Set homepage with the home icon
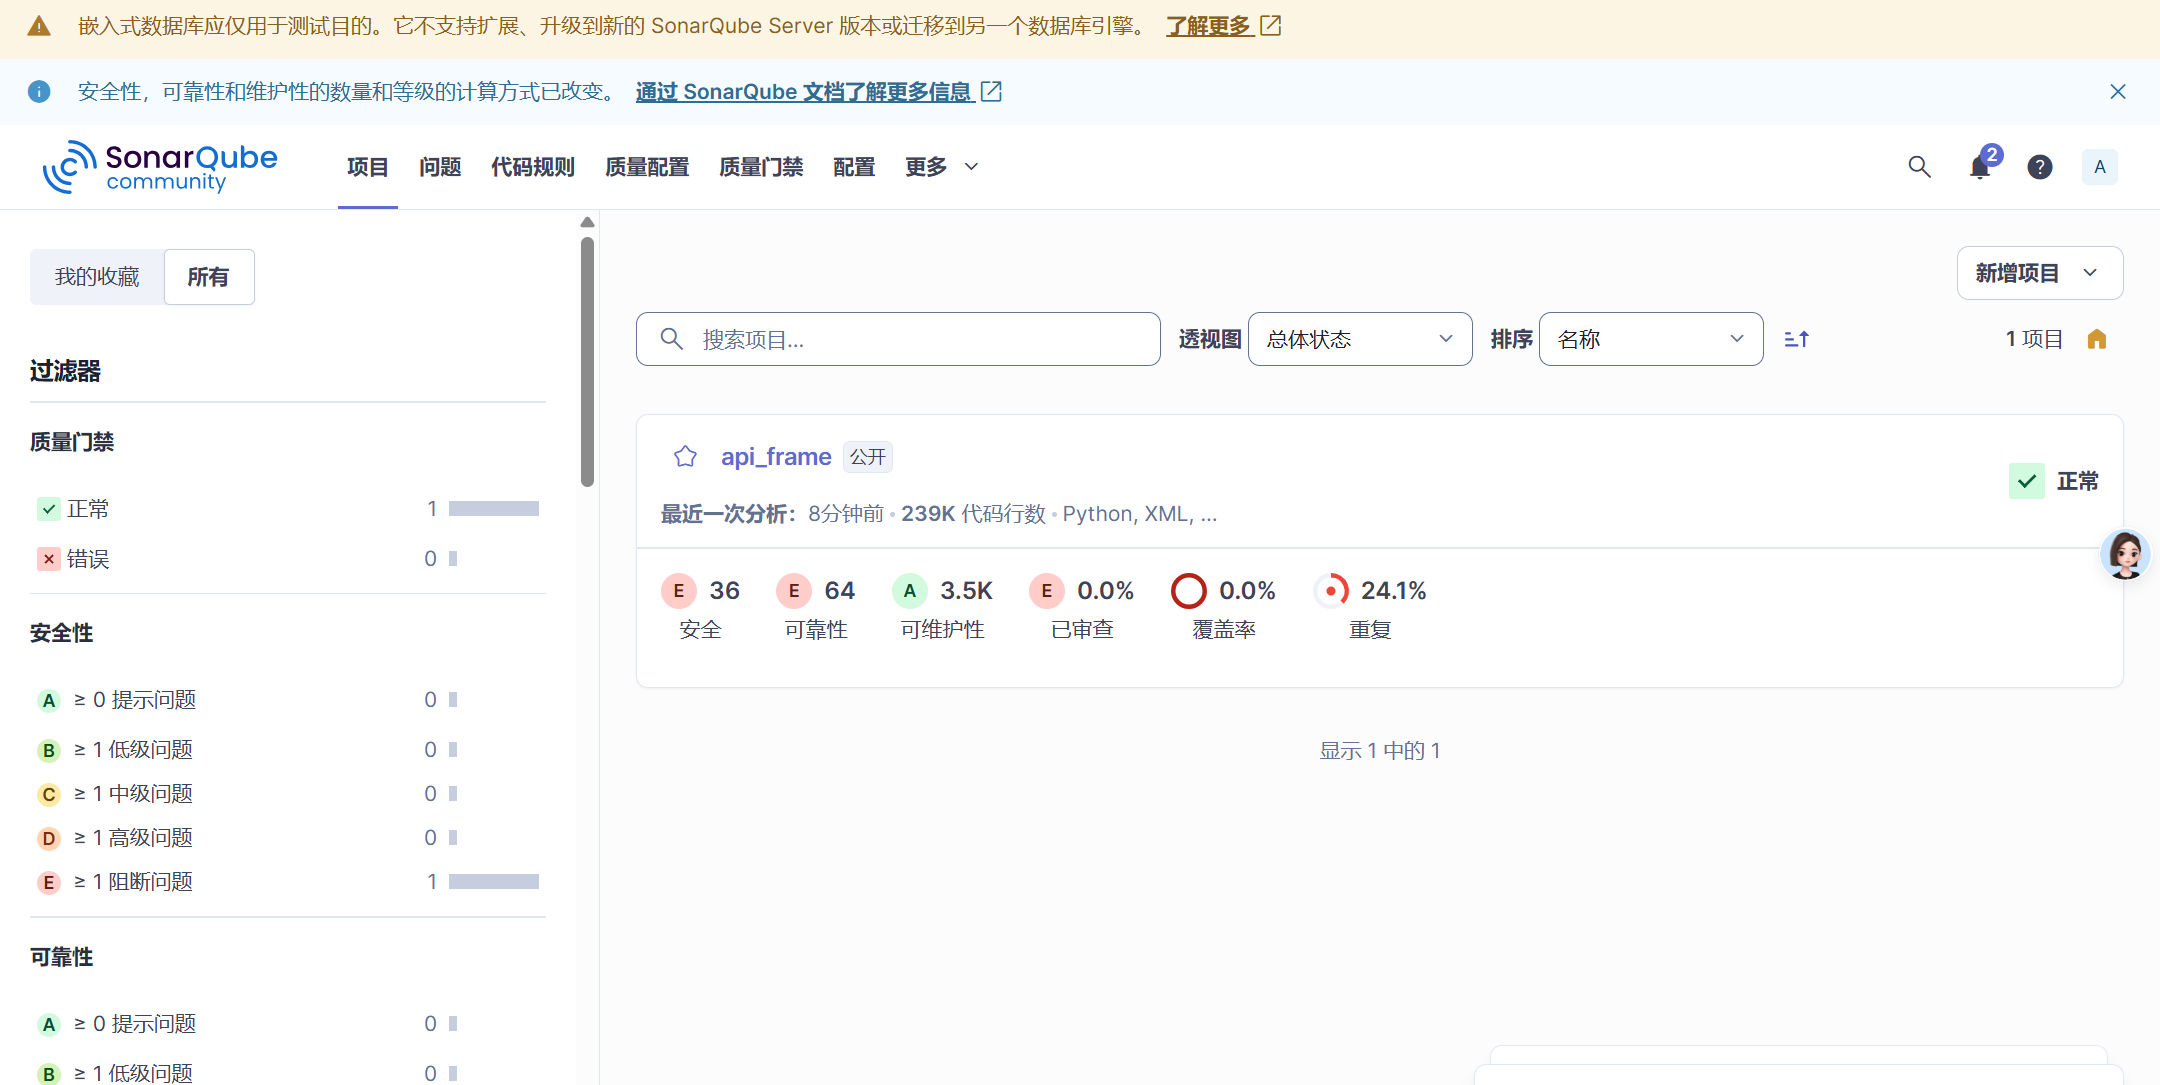The width and height of the screenshot is (2160, 1085). pyautogui.click(x=2097, y=340)
